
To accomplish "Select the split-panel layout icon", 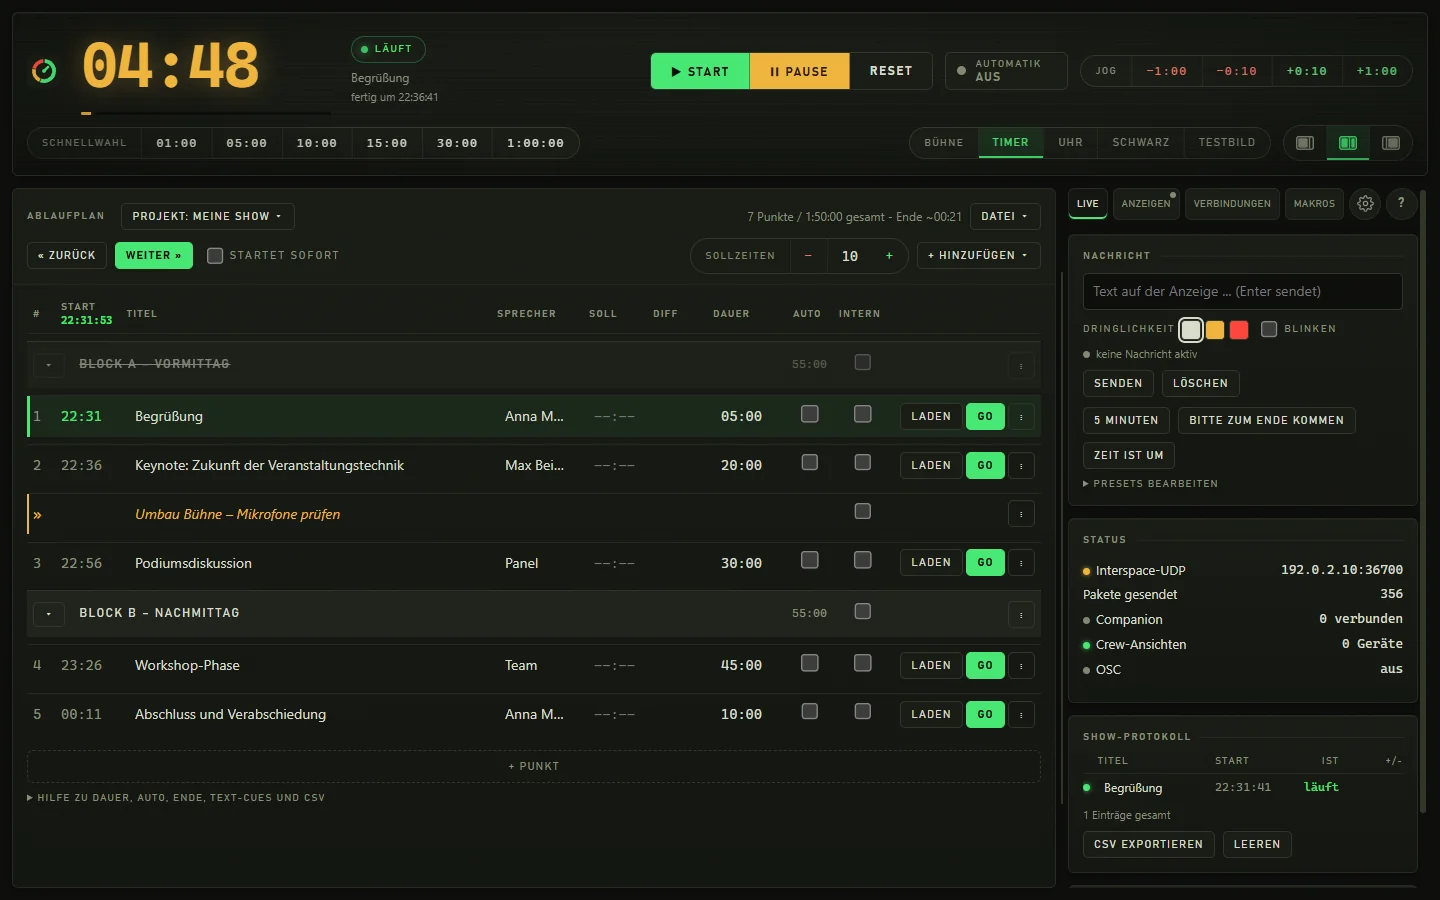I will 1348,143.
